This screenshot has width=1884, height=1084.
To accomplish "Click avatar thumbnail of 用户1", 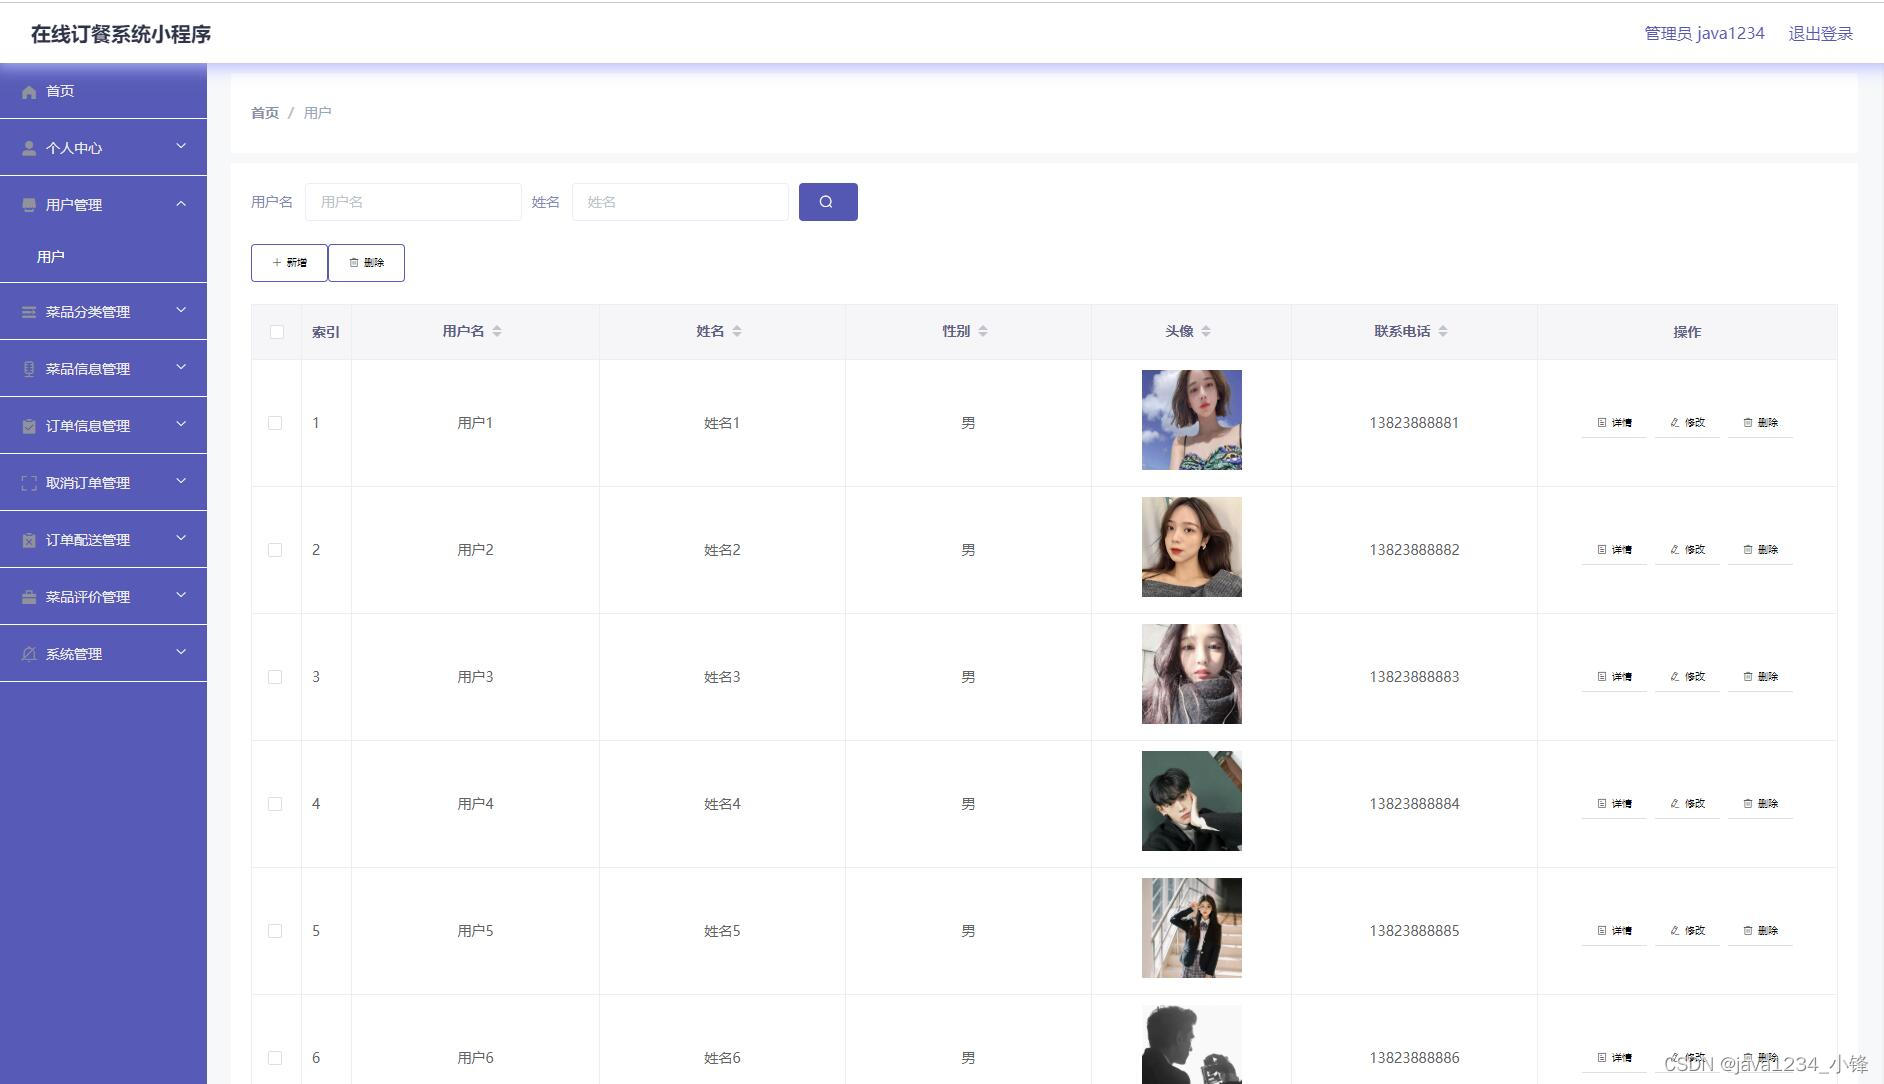I will (1192, 420).
